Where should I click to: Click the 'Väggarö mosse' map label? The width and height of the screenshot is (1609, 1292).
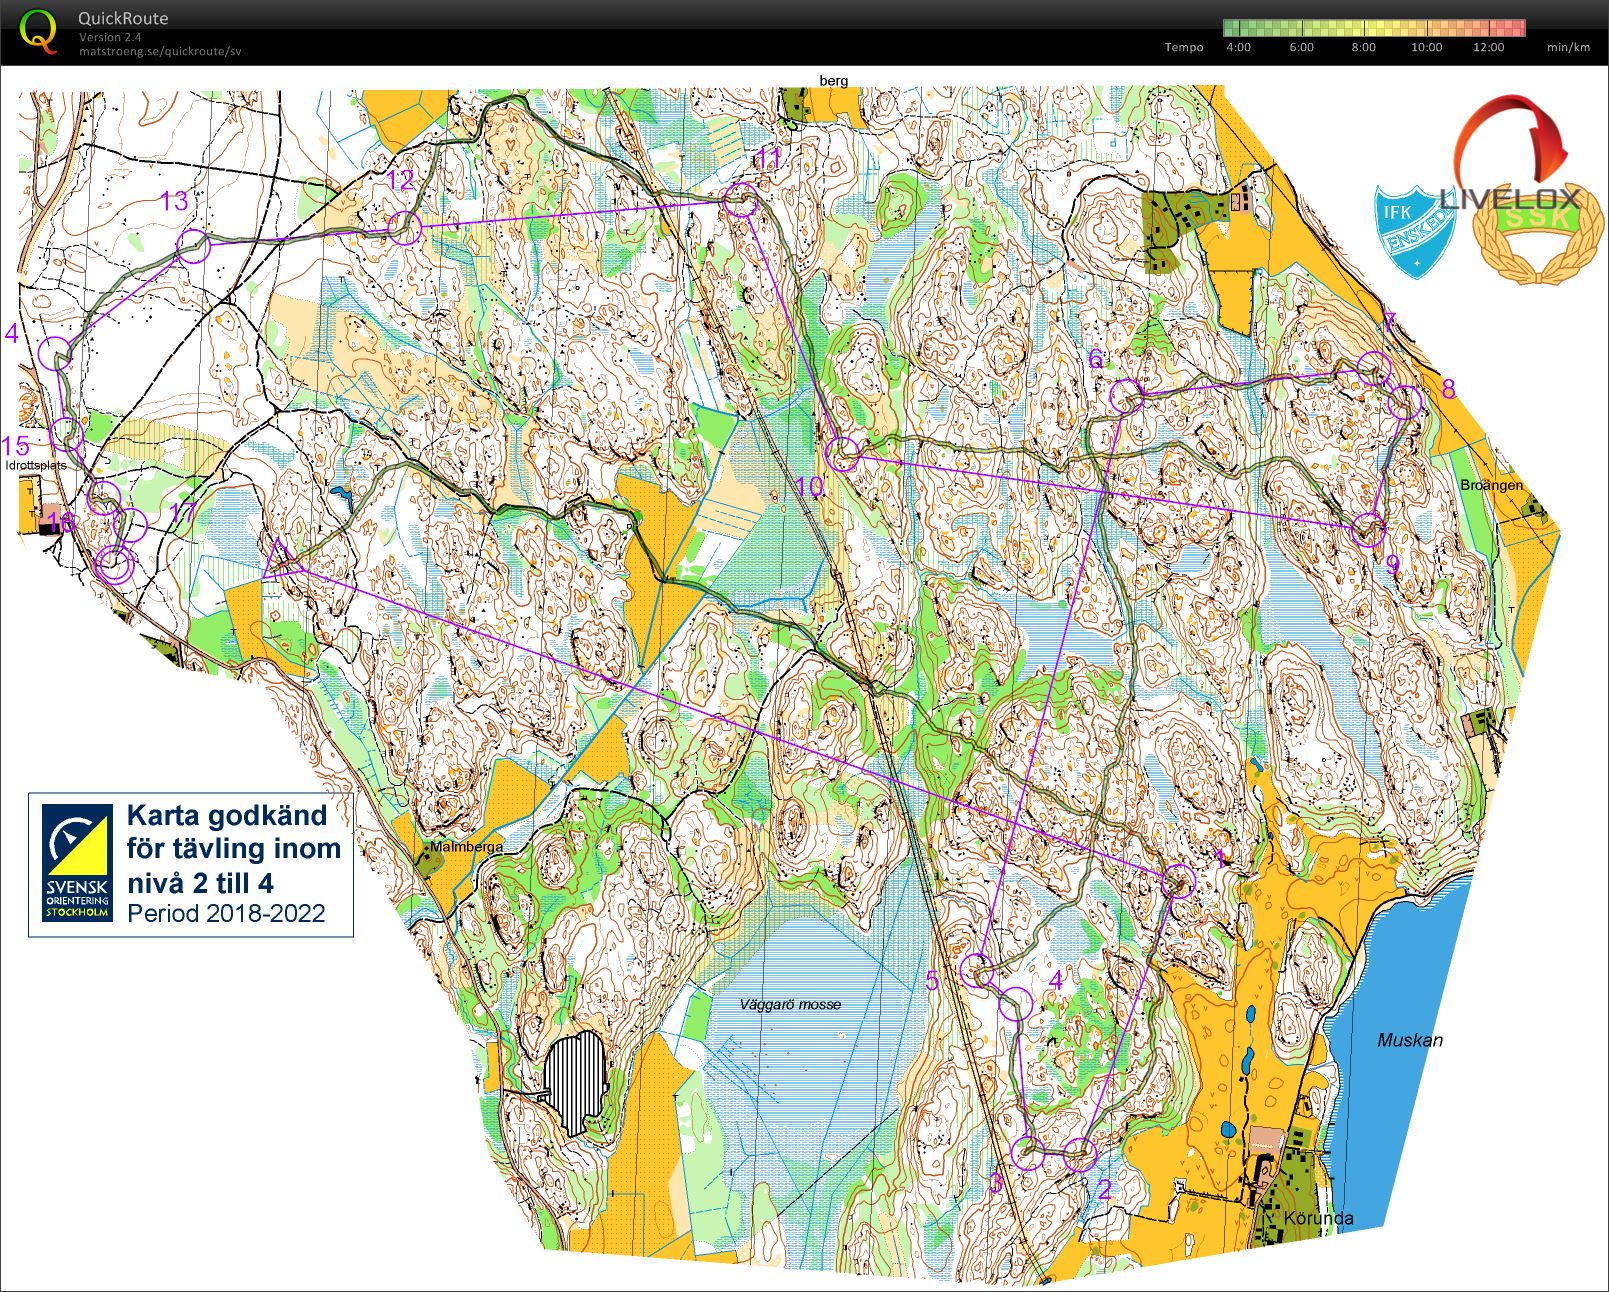(790, 1004)
